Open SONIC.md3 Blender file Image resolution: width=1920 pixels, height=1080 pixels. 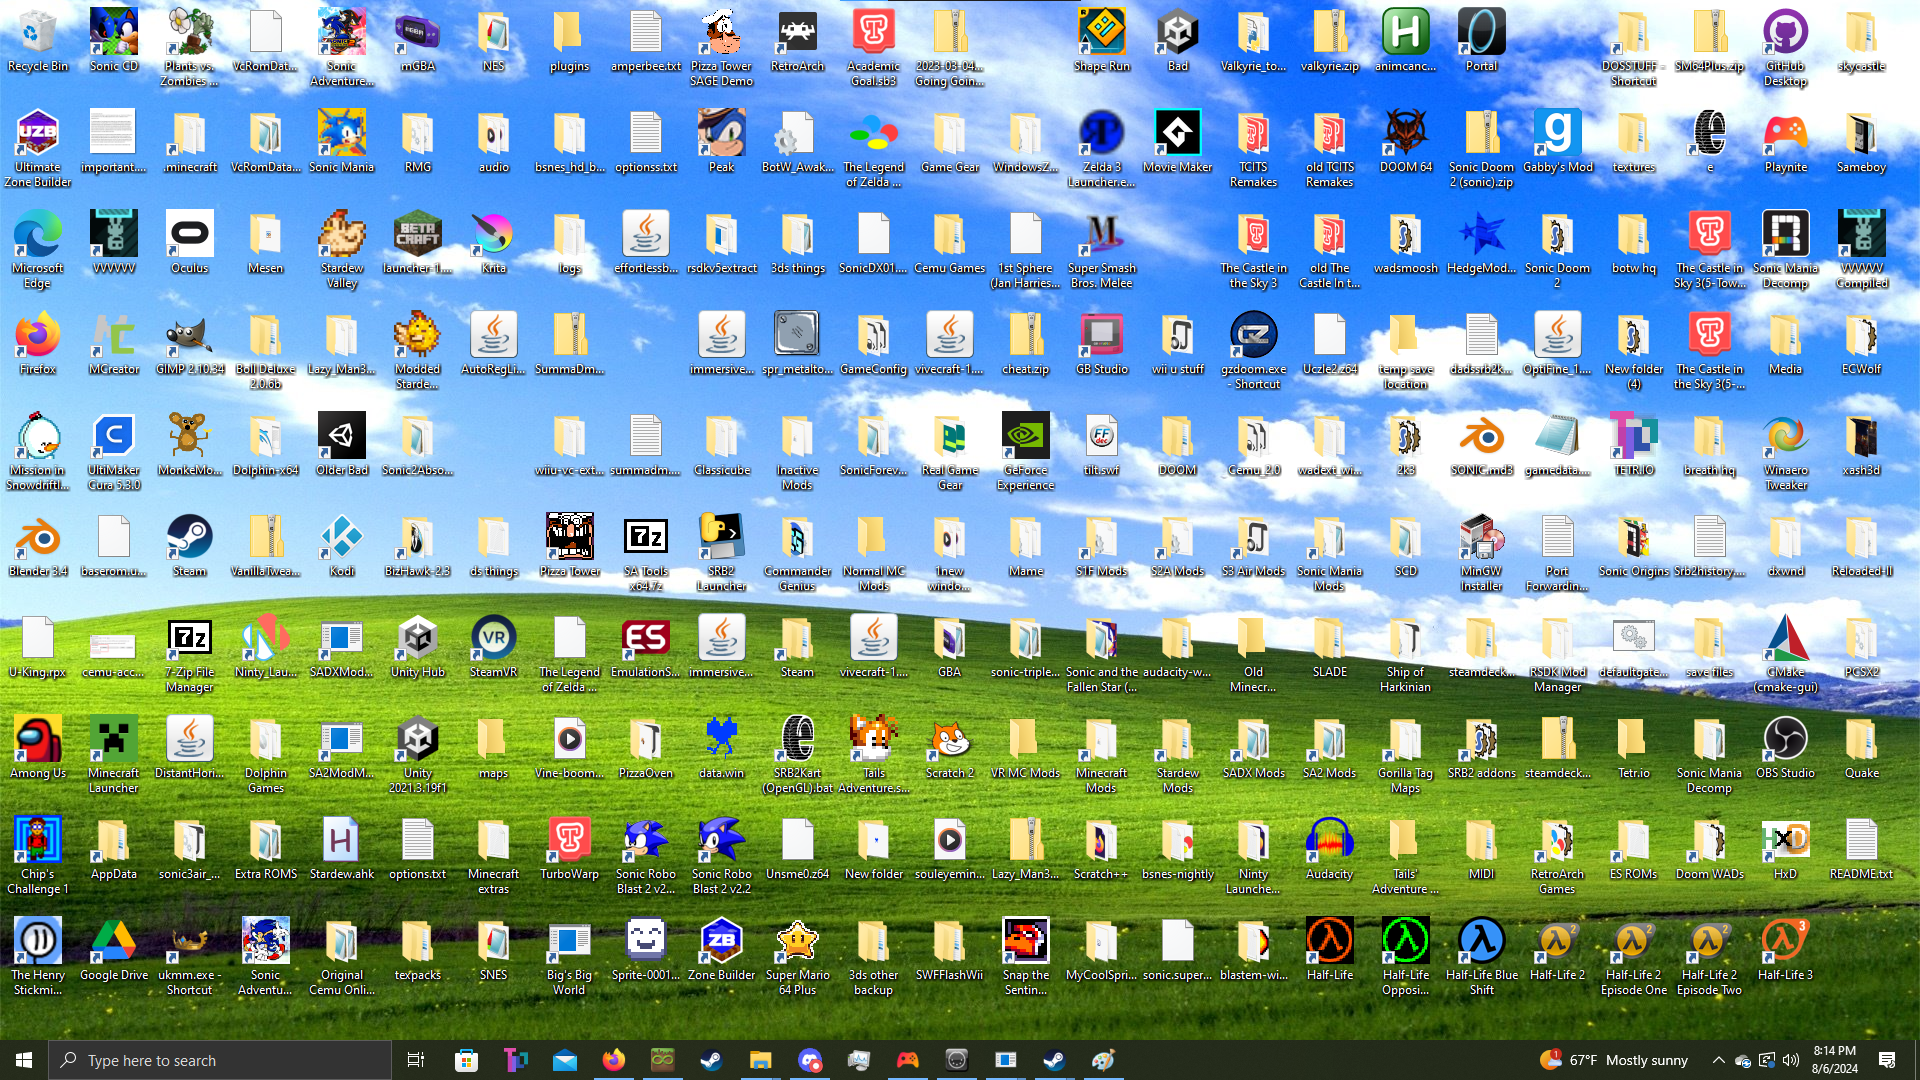[1482, 444]
